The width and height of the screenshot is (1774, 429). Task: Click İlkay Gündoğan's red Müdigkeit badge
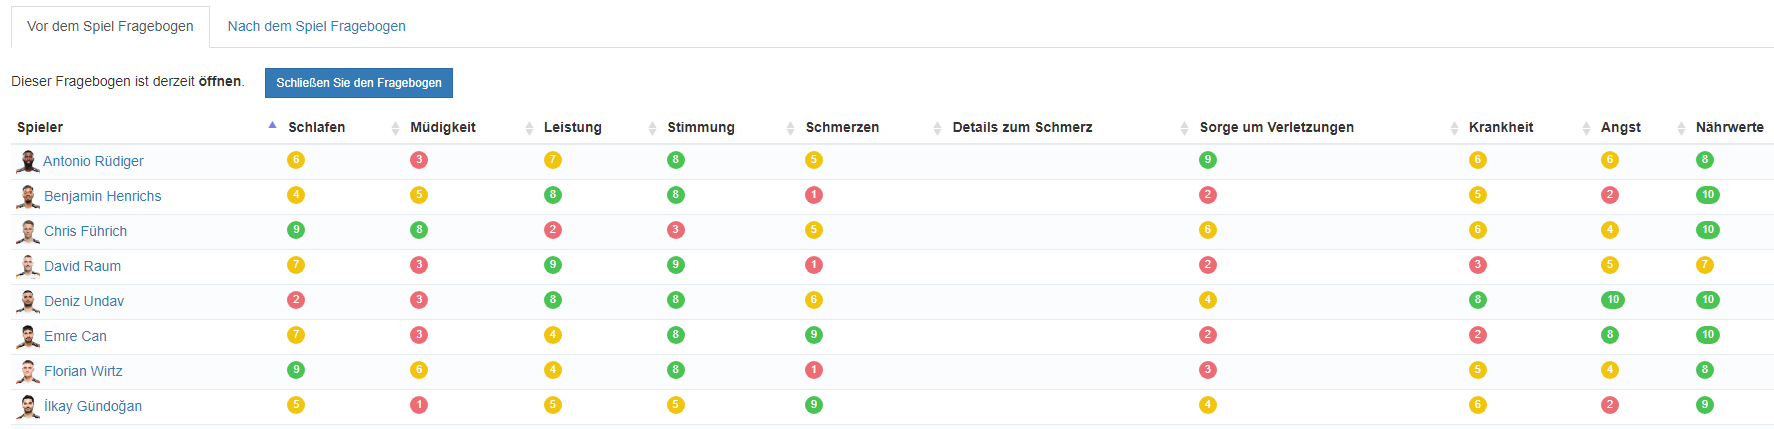(x=419, y=405)
